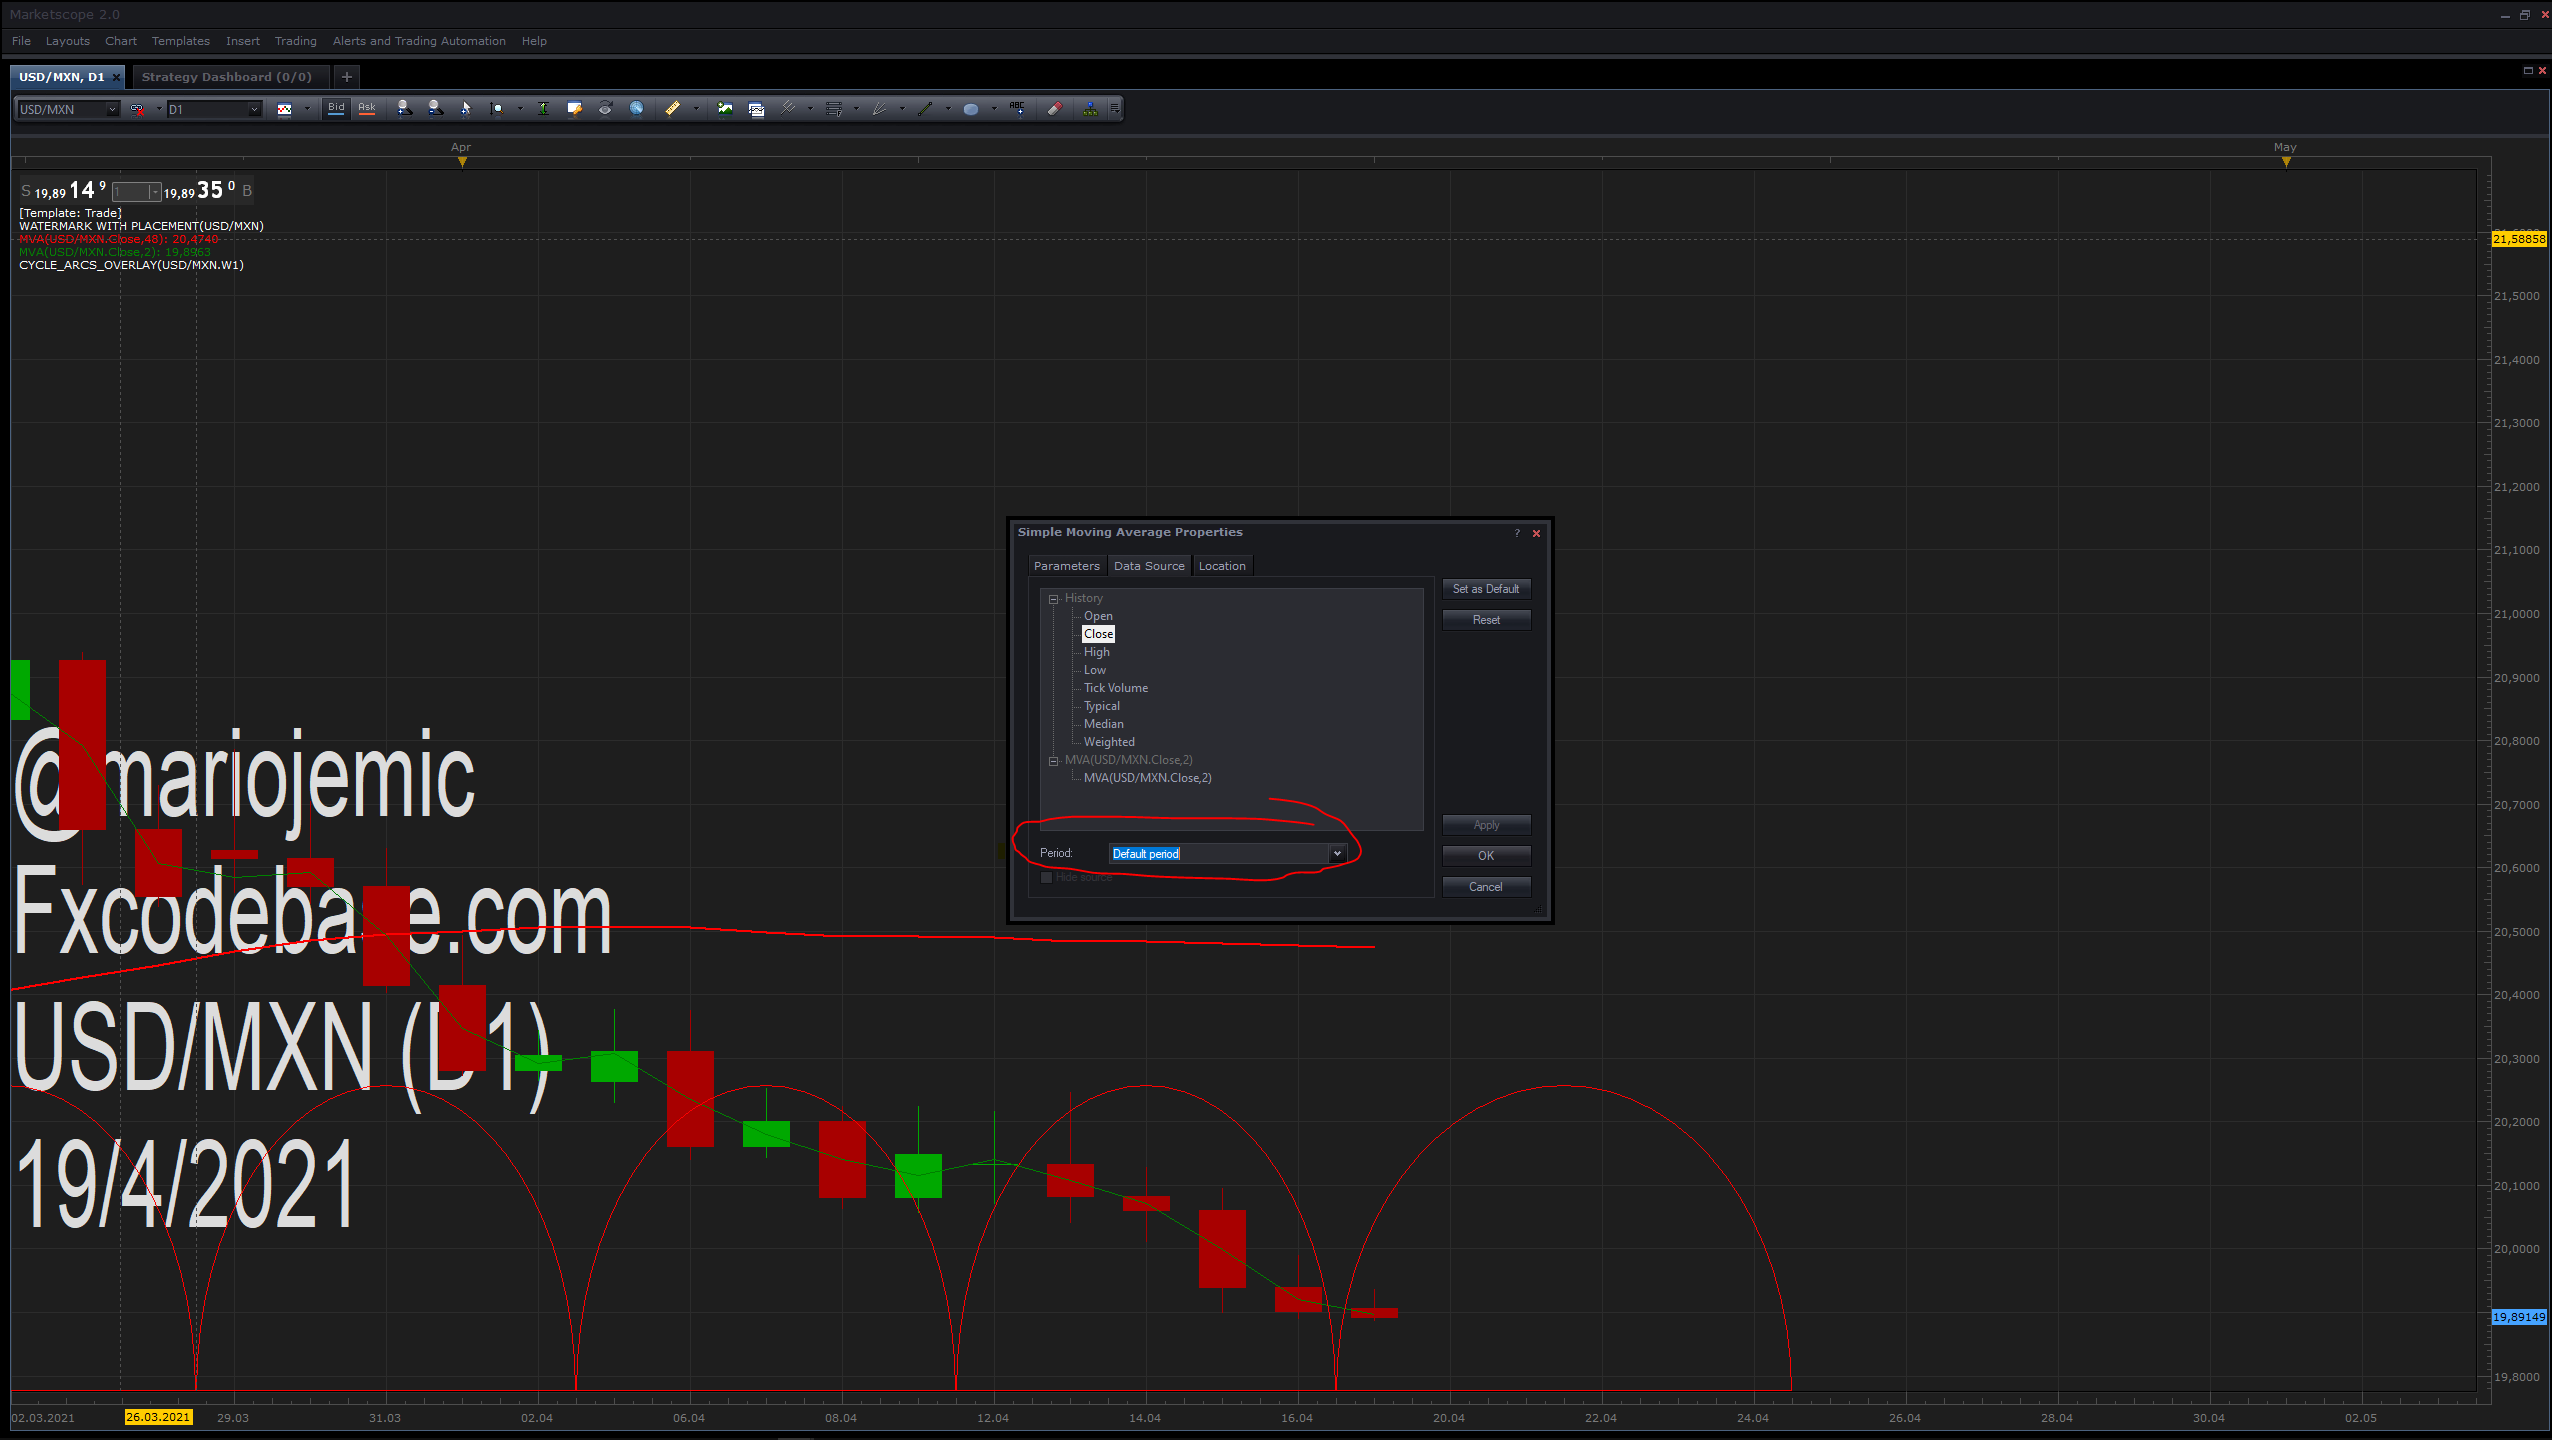This screenshot has width=2552, height=1440.
Task: Click the unlink chart symbol icon
Action: click(x=137, y=109)
